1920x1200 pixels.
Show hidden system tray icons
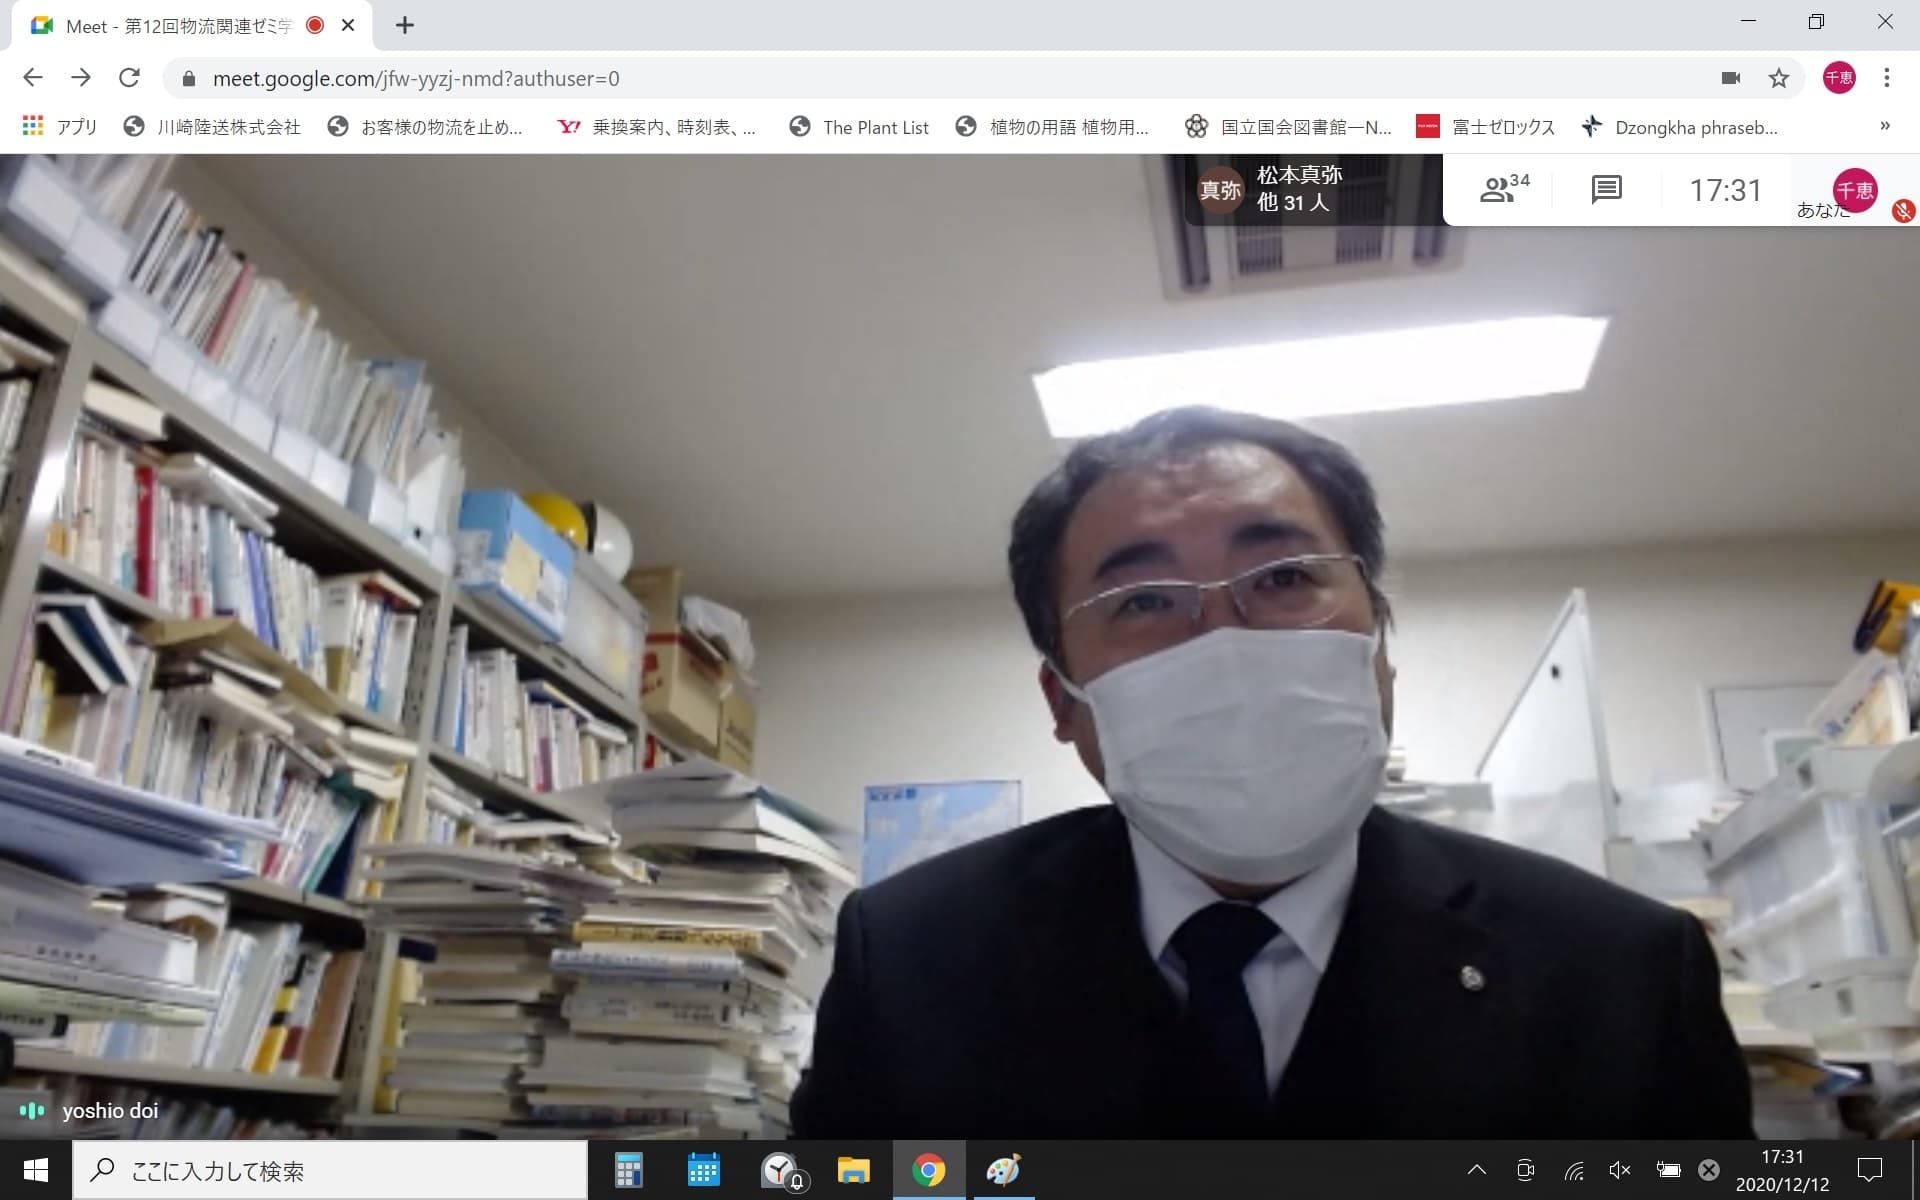1476,1170
